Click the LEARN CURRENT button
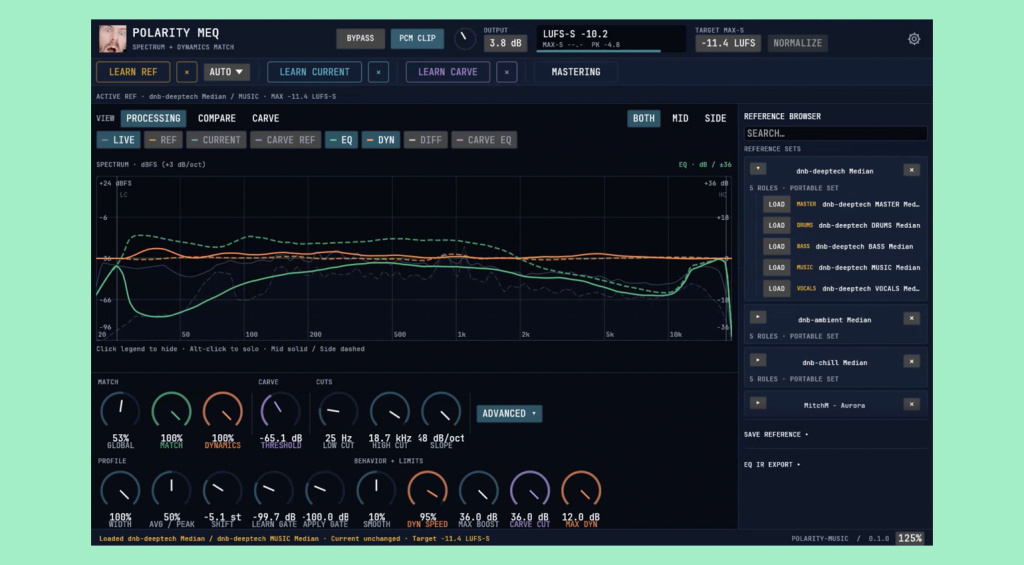The width and height of the screenshot is (1024, 565). tap(314, 72)
